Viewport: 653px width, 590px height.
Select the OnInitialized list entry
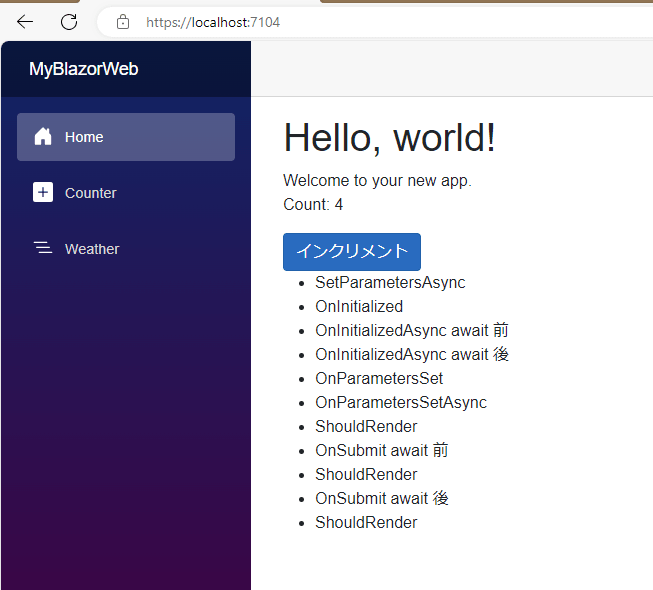tap(359, 306)
